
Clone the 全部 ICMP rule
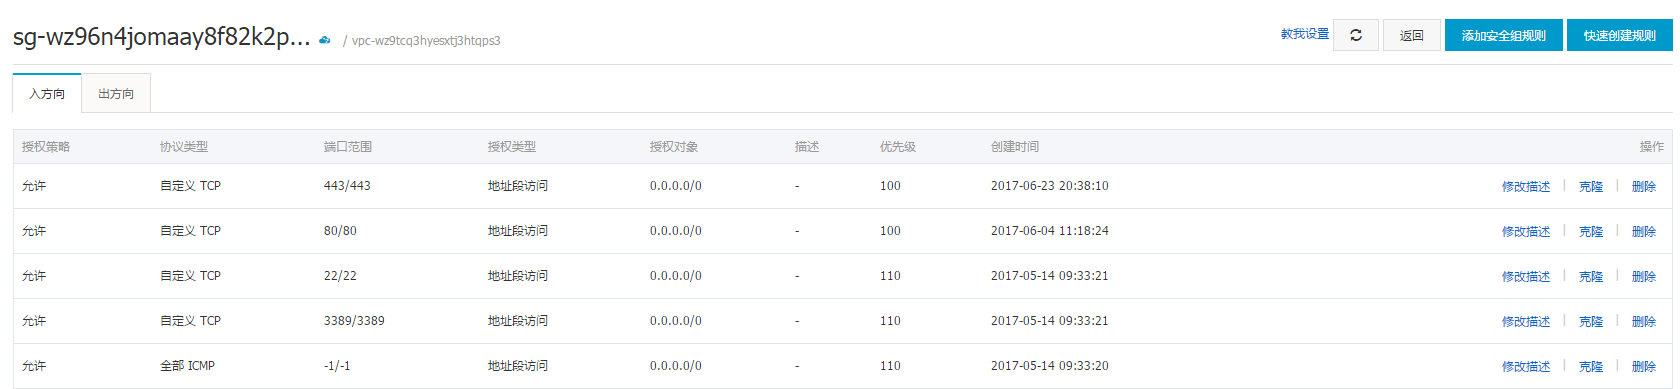[x=1591, y=367]
